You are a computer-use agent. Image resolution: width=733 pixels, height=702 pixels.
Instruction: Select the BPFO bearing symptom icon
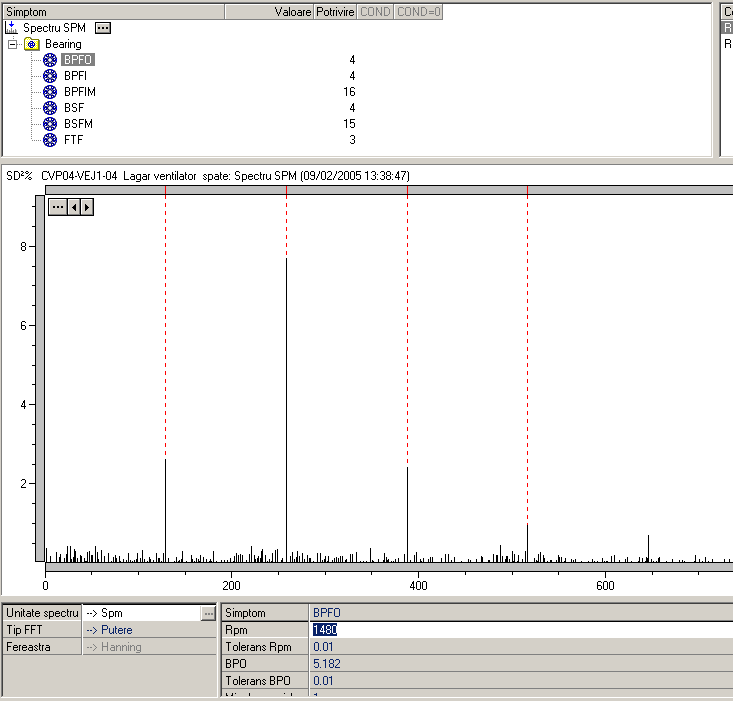tap(50, 60)
